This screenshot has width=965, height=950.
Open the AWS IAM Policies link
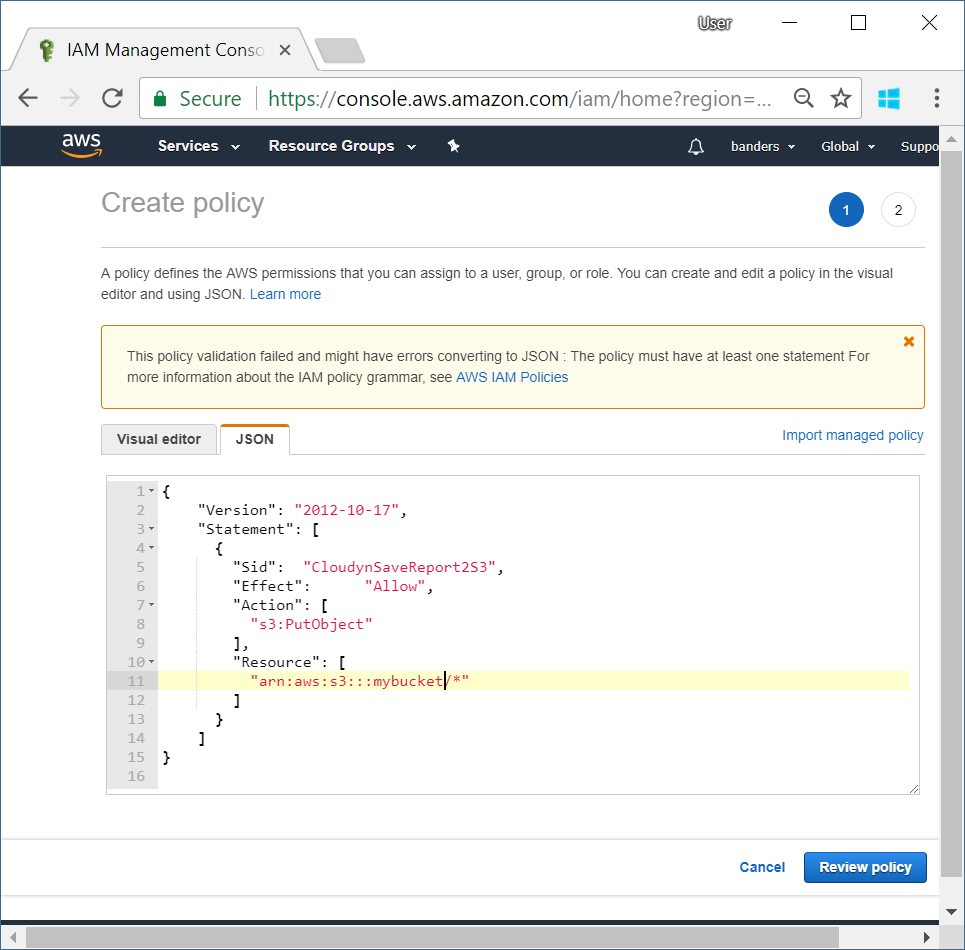512,377
